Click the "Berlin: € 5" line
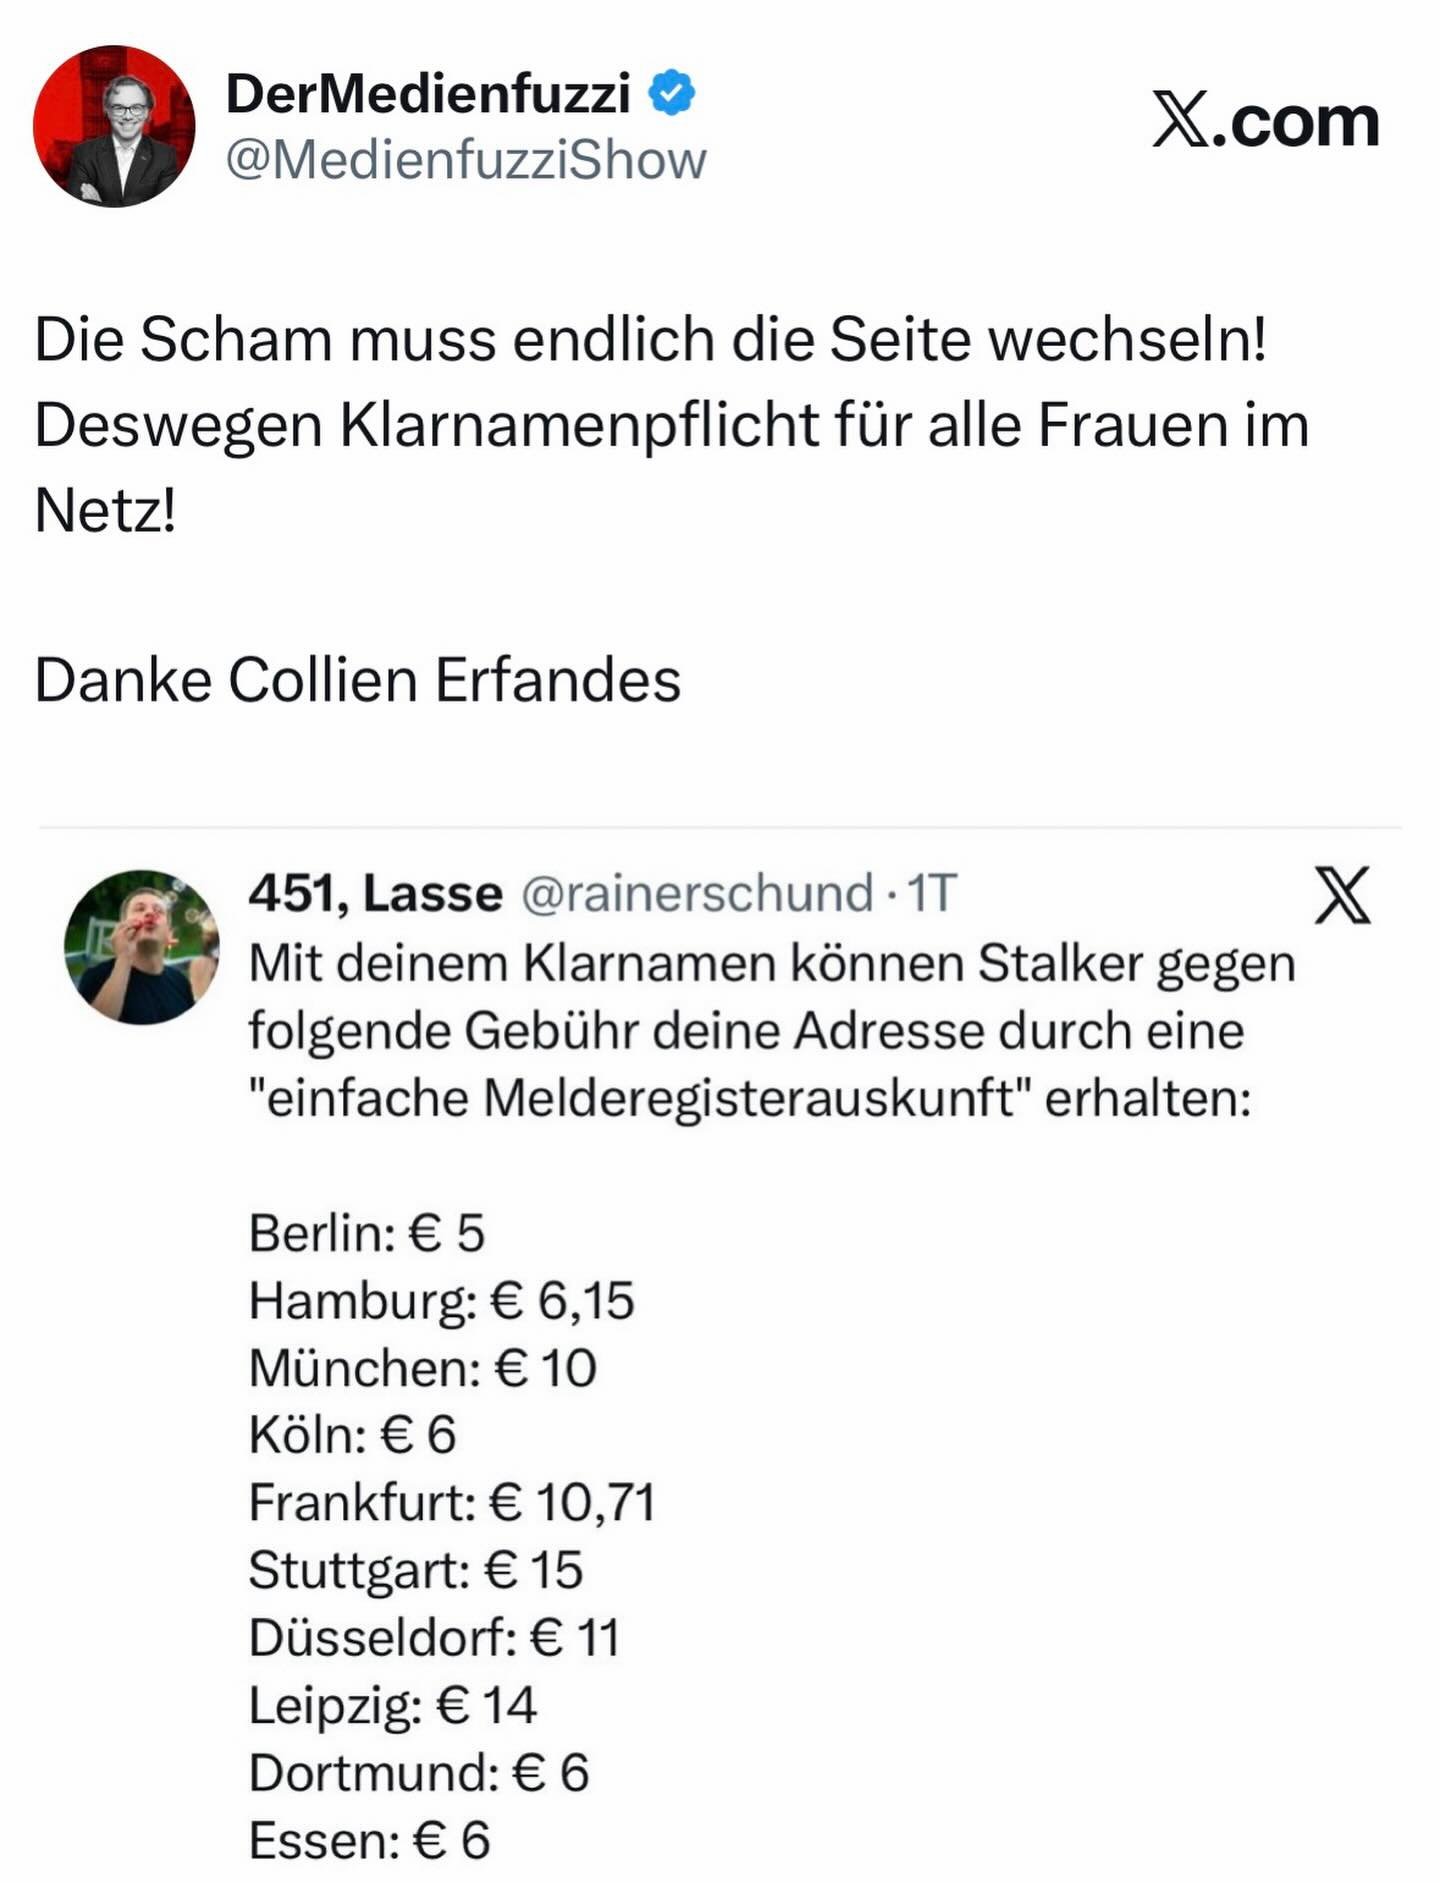The width and height of the screenshot is (1440, 1883). click(366, 1232)
